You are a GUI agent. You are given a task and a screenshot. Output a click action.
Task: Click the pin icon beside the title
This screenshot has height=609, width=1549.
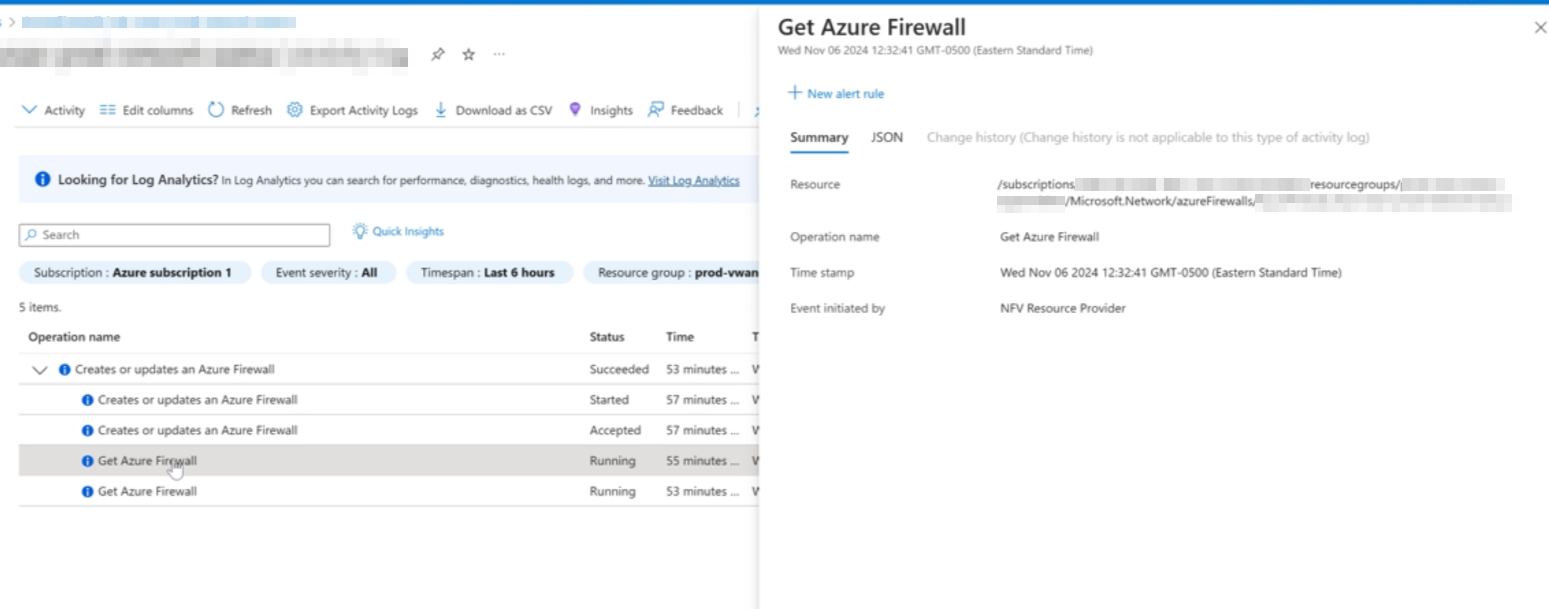437,55
